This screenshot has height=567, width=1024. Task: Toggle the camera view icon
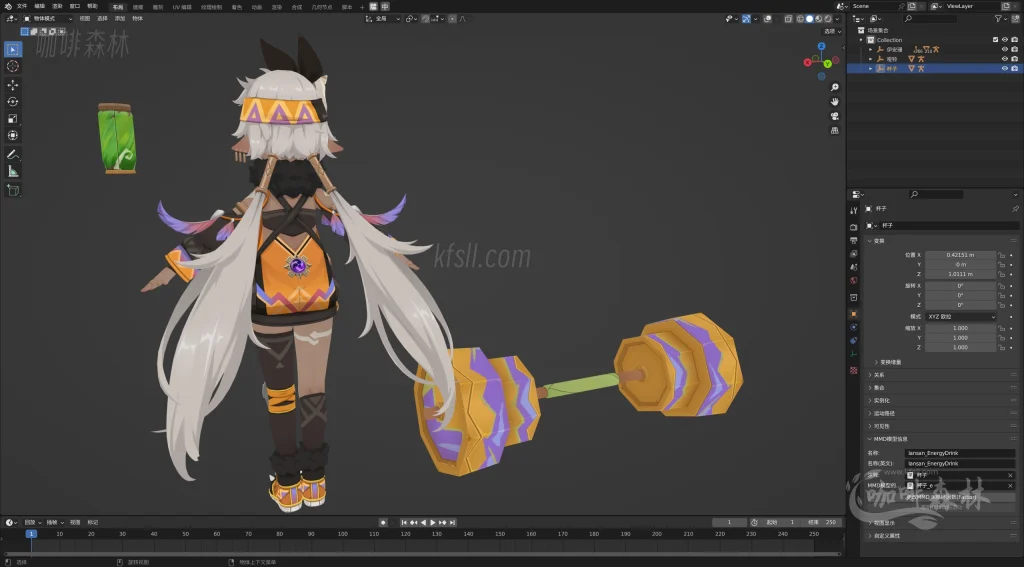tap(835, 116)
